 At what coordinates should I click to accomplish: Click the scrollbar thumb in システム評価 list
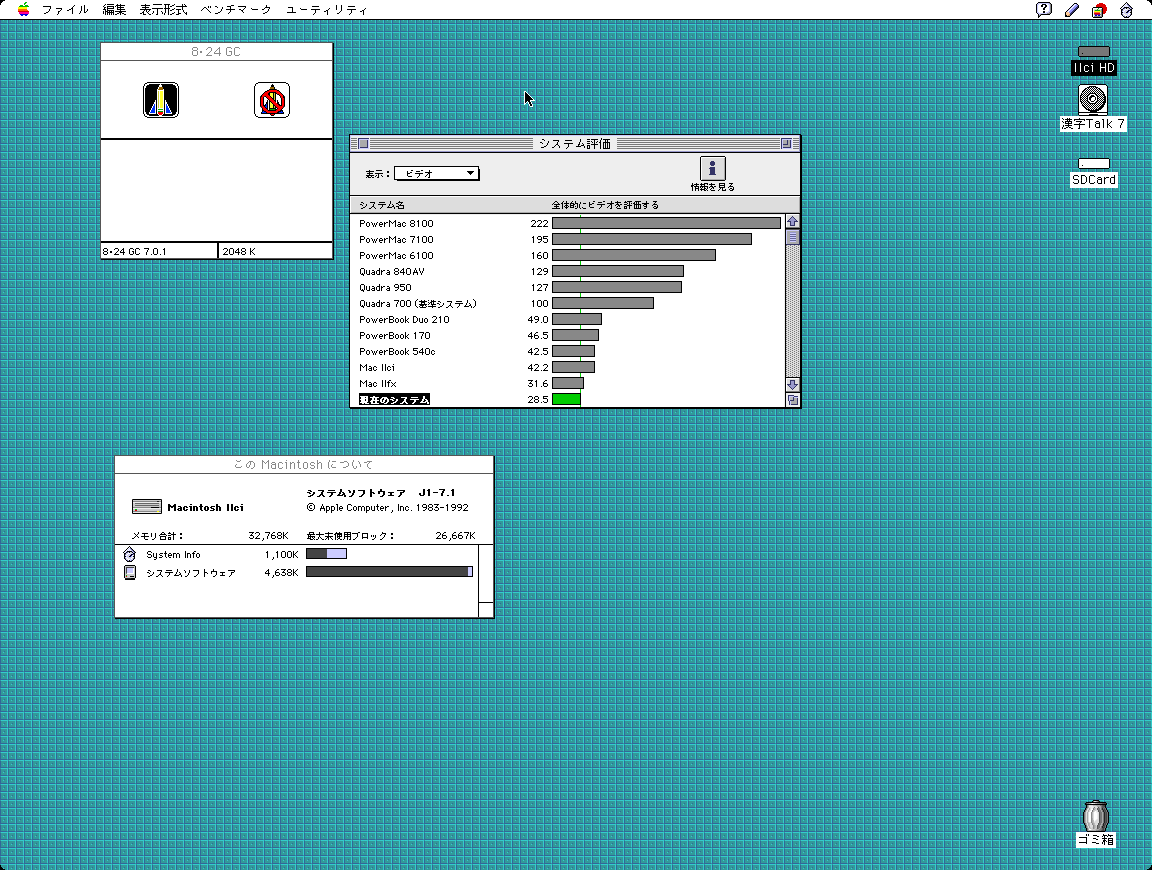point(792,237)
